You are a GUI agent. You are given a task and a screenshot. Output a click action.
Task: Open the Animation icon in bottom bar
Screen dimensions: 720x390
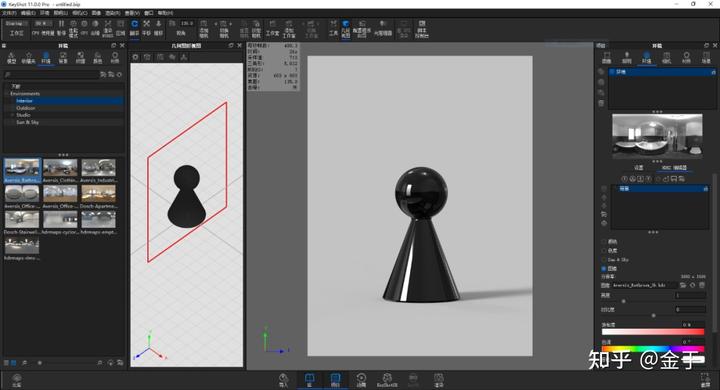(361, 380)
